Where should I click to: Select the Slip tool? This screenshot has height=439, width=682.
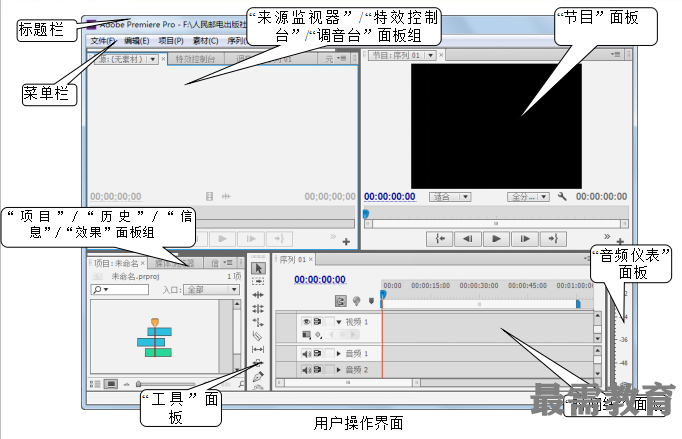258,349
